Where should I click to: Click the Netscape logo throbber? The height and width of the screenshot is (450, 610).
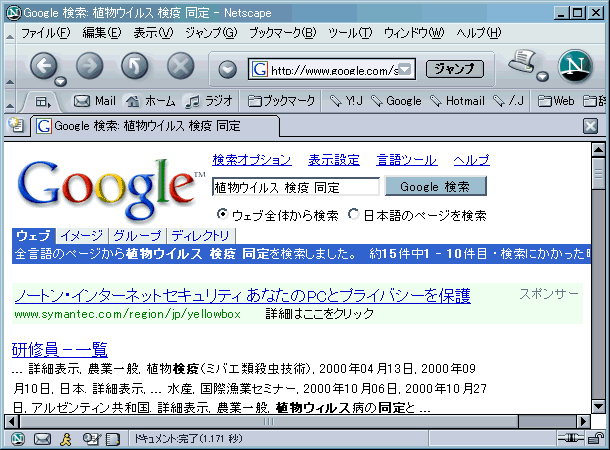pos(575,67)
